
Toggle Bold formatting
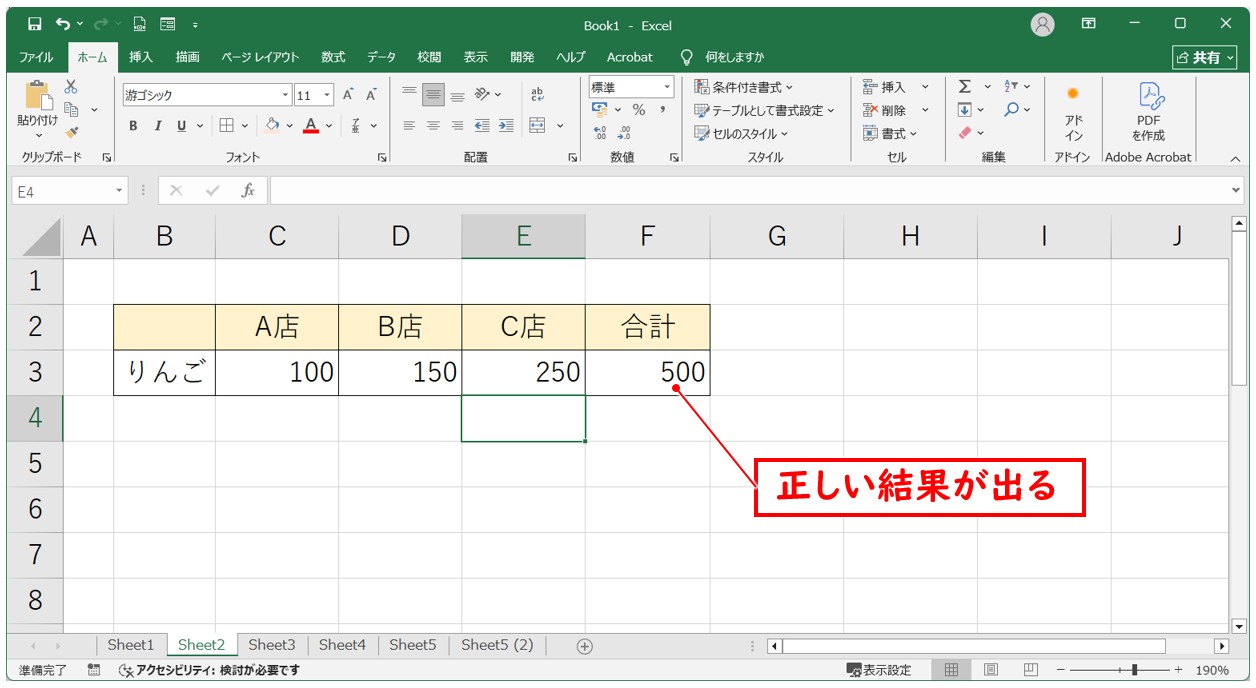tap(133, 126)
